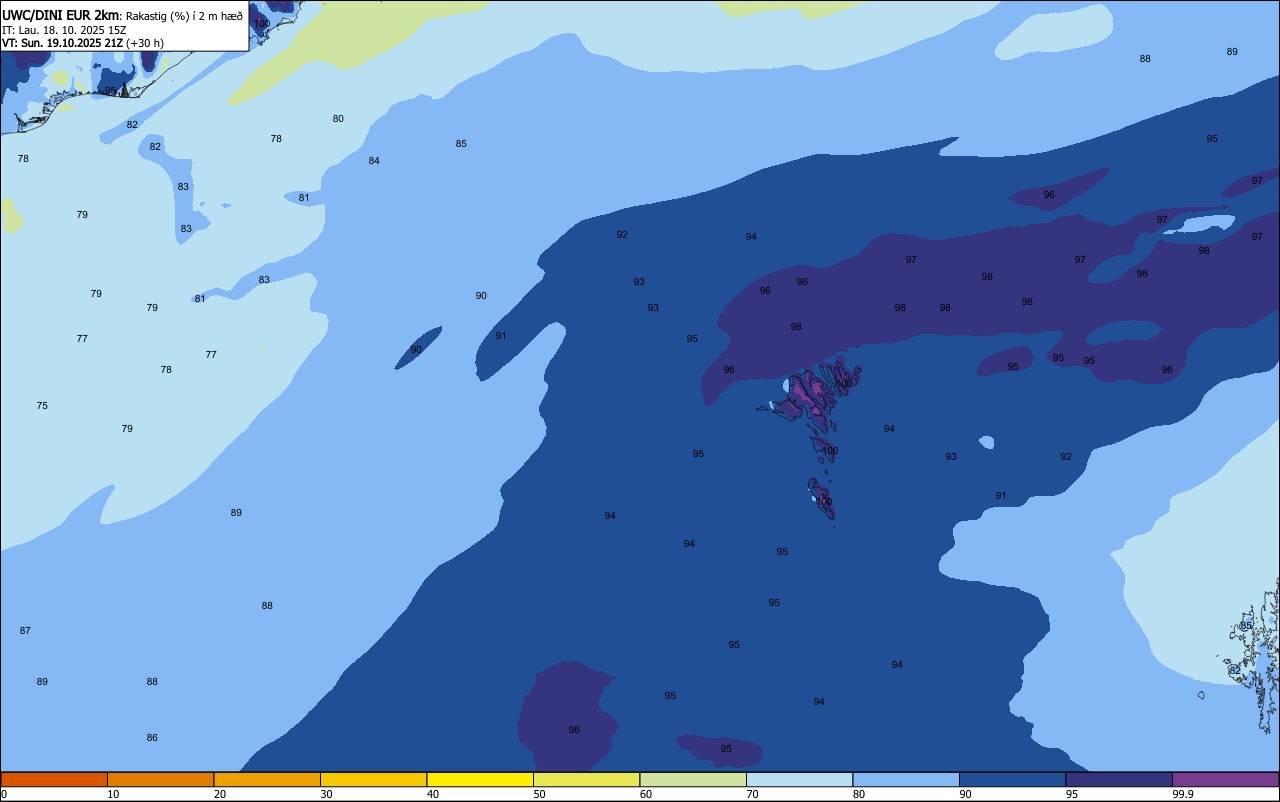
Task: Pick the 80–90 medium blue legend segment
Action: pos(906,779)
